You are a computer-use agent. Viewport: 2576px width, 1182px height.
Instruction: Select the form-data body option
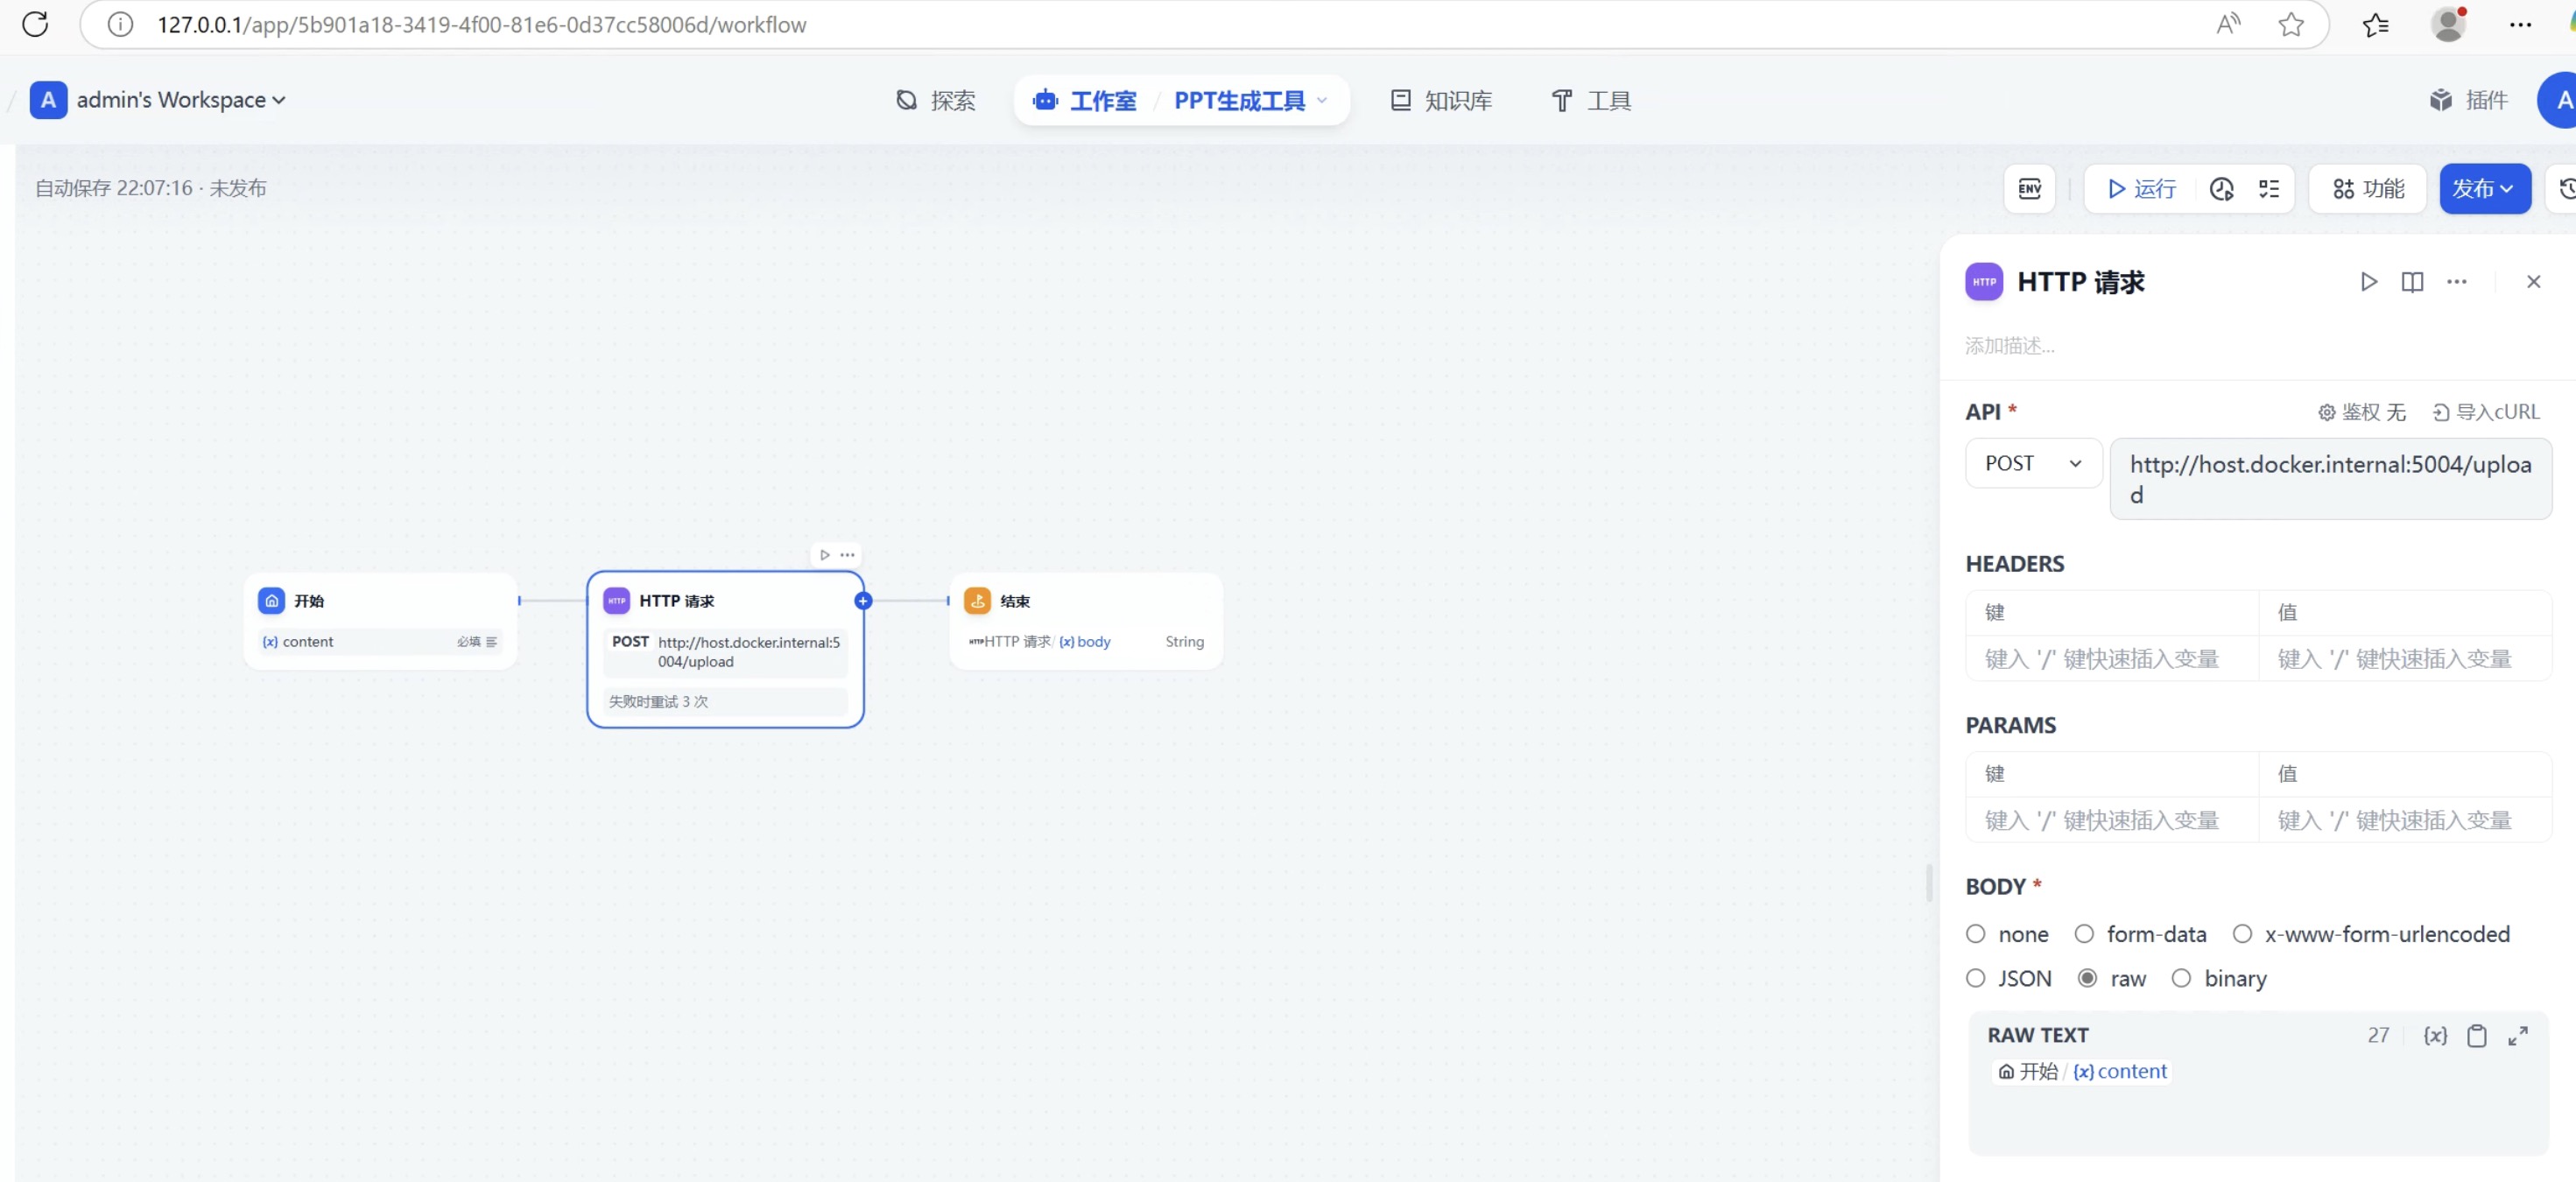tap(2084, 934)
